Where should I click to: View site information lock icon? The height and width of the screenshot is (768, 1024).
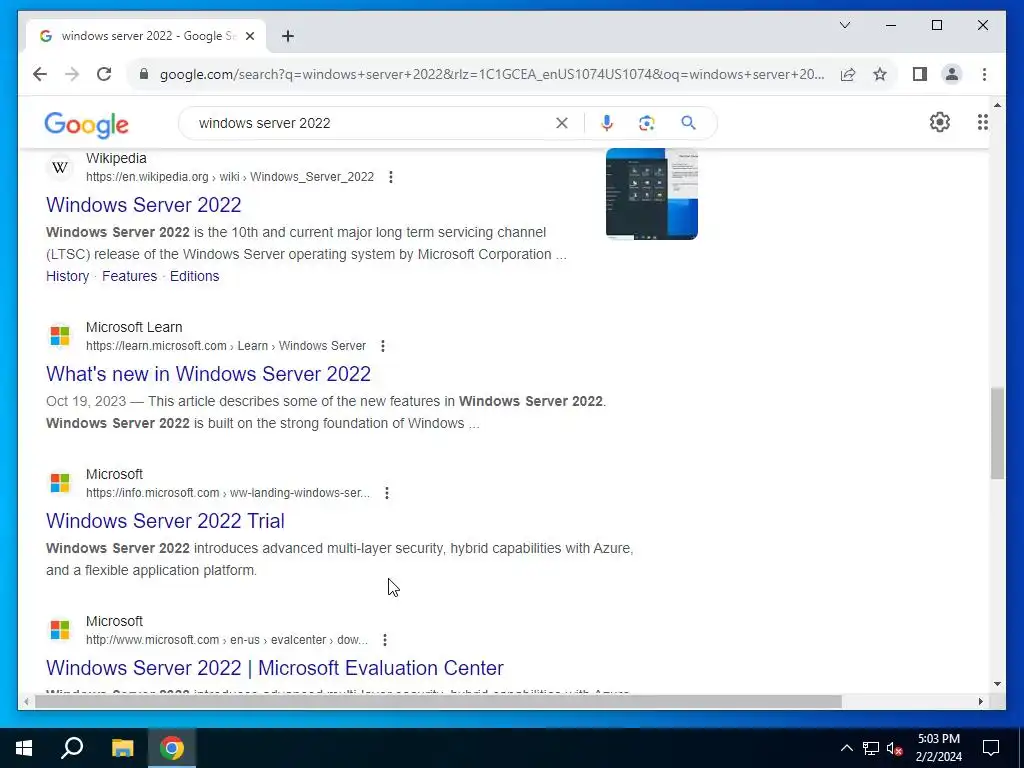point(144,74)
